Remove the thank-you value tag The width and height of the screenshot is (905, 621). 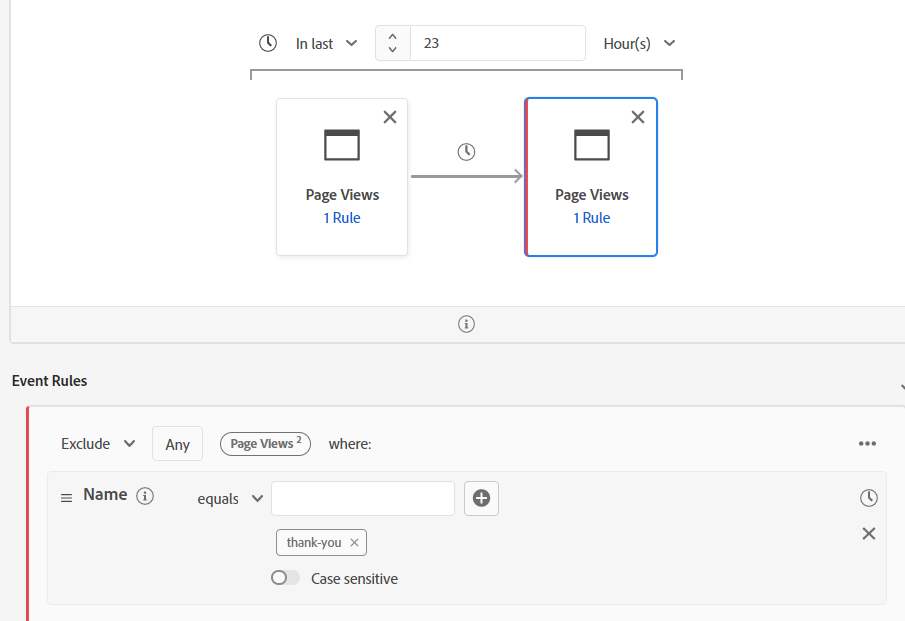[x=354, y=542]
